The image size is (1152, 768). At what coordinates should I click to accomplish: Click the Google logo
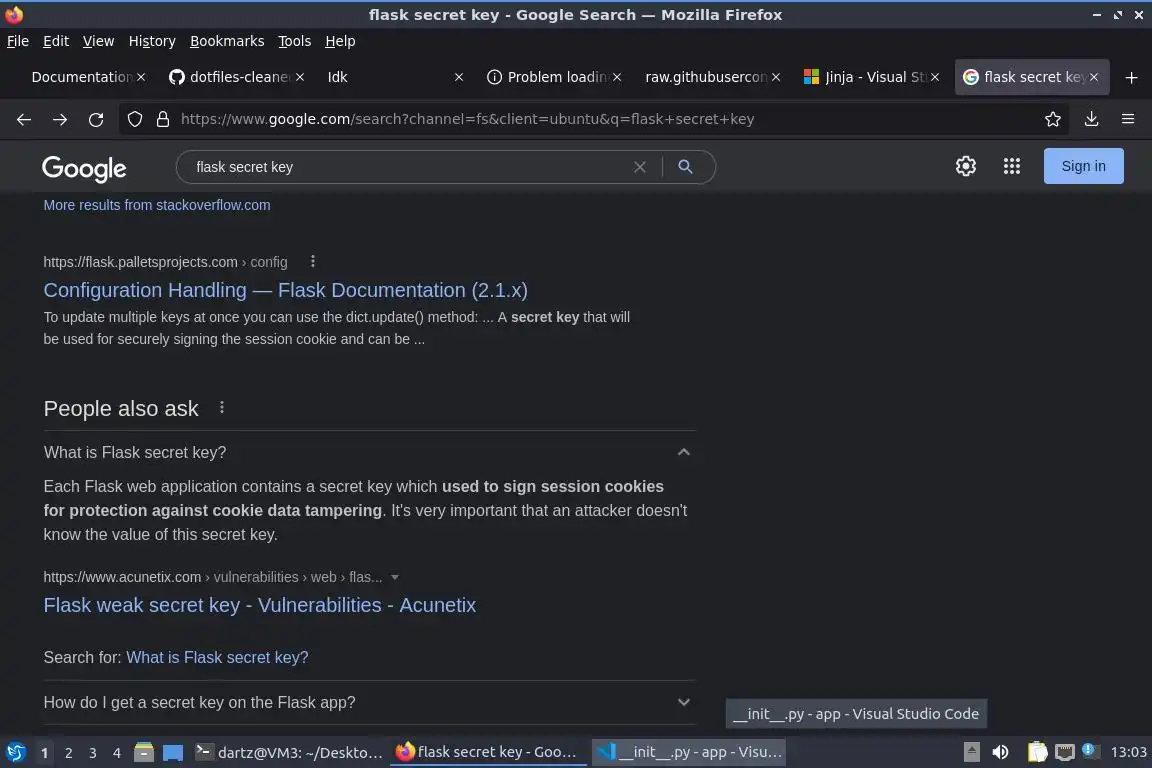coord(84,168)
